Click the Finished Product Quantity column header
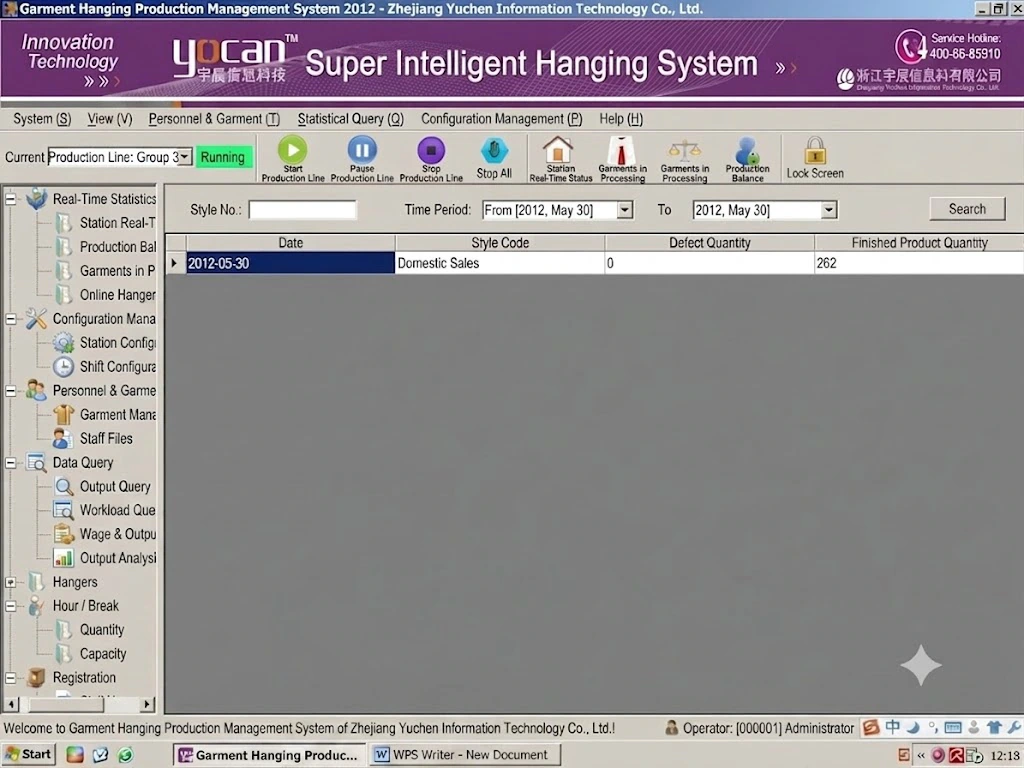This screenshot has width=1024, height=768. pyautogui.click(x=919, y=243)
